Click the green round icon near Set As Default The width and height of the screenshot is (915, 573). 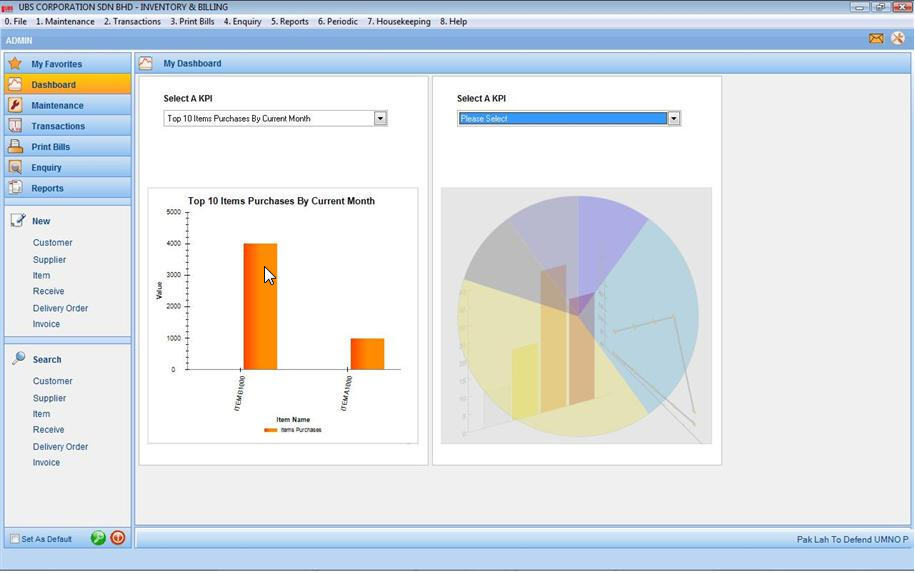click(98, 538)
